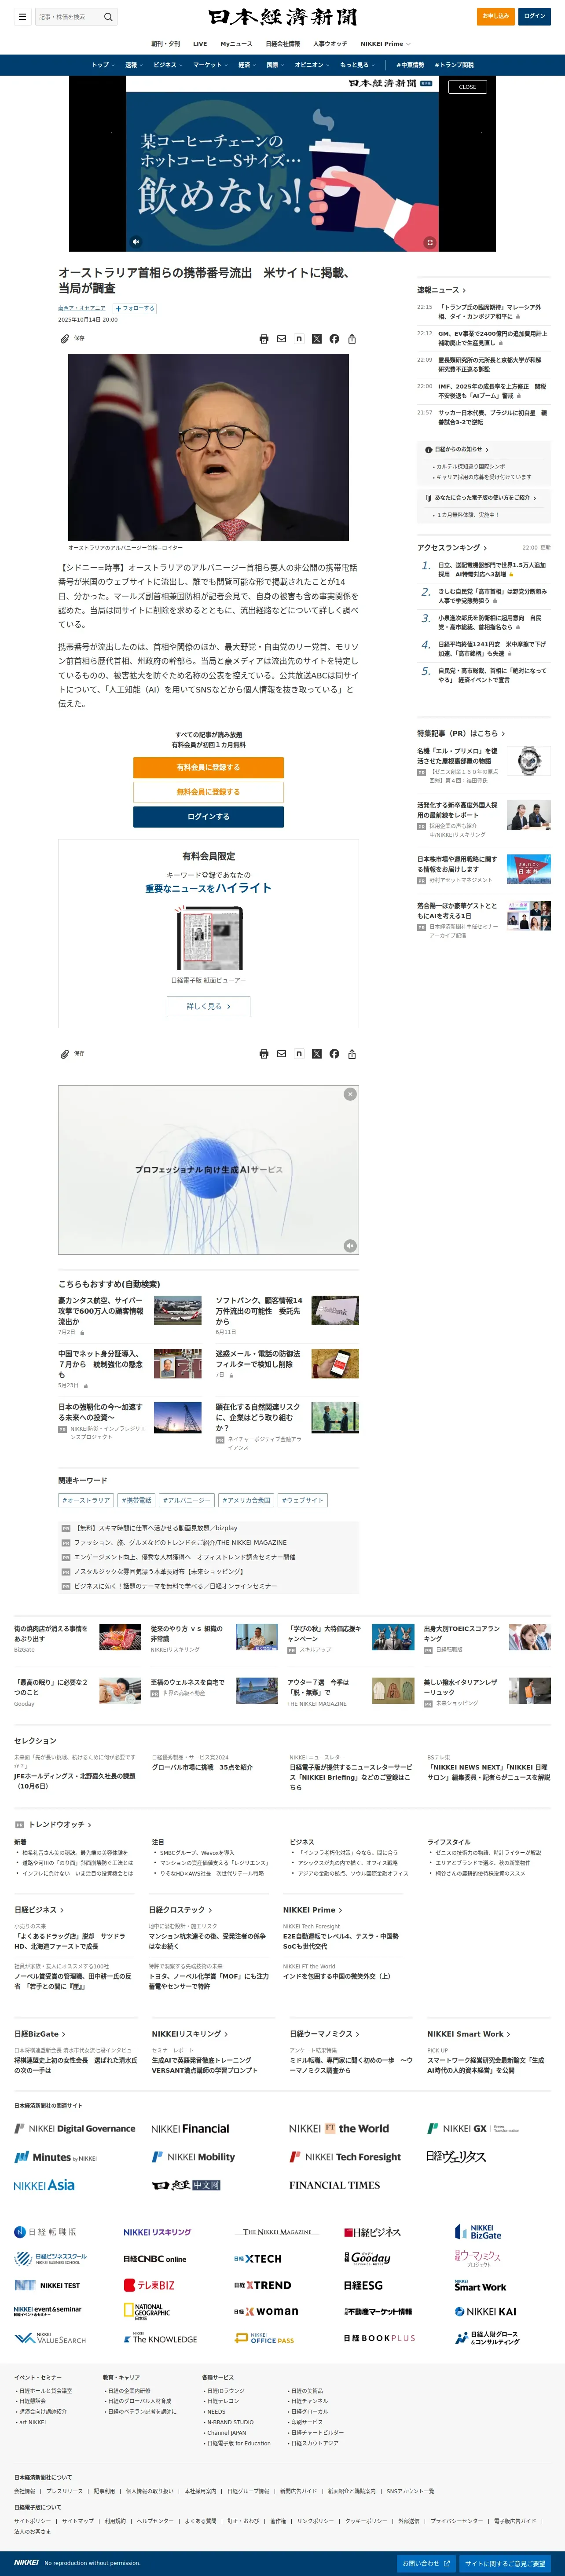565x2576 pixels.
Task: Share on X via top icon
Action: (x=317, y=339)
